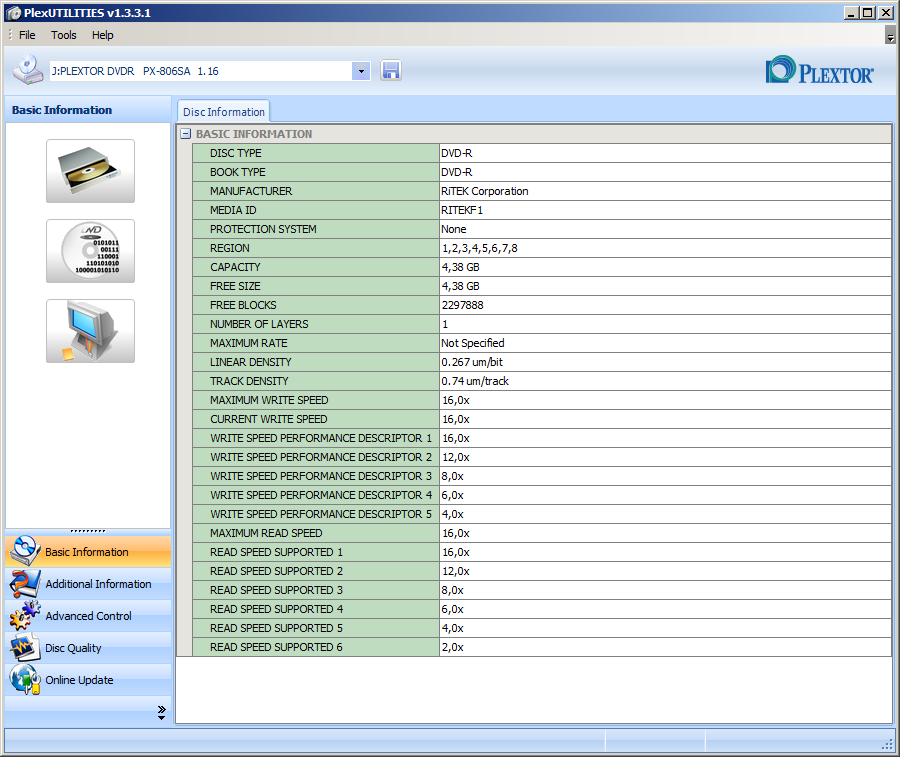900x757 pixels.
Task: Click the Advanced Control gears icon
Action: pos(25,615)
